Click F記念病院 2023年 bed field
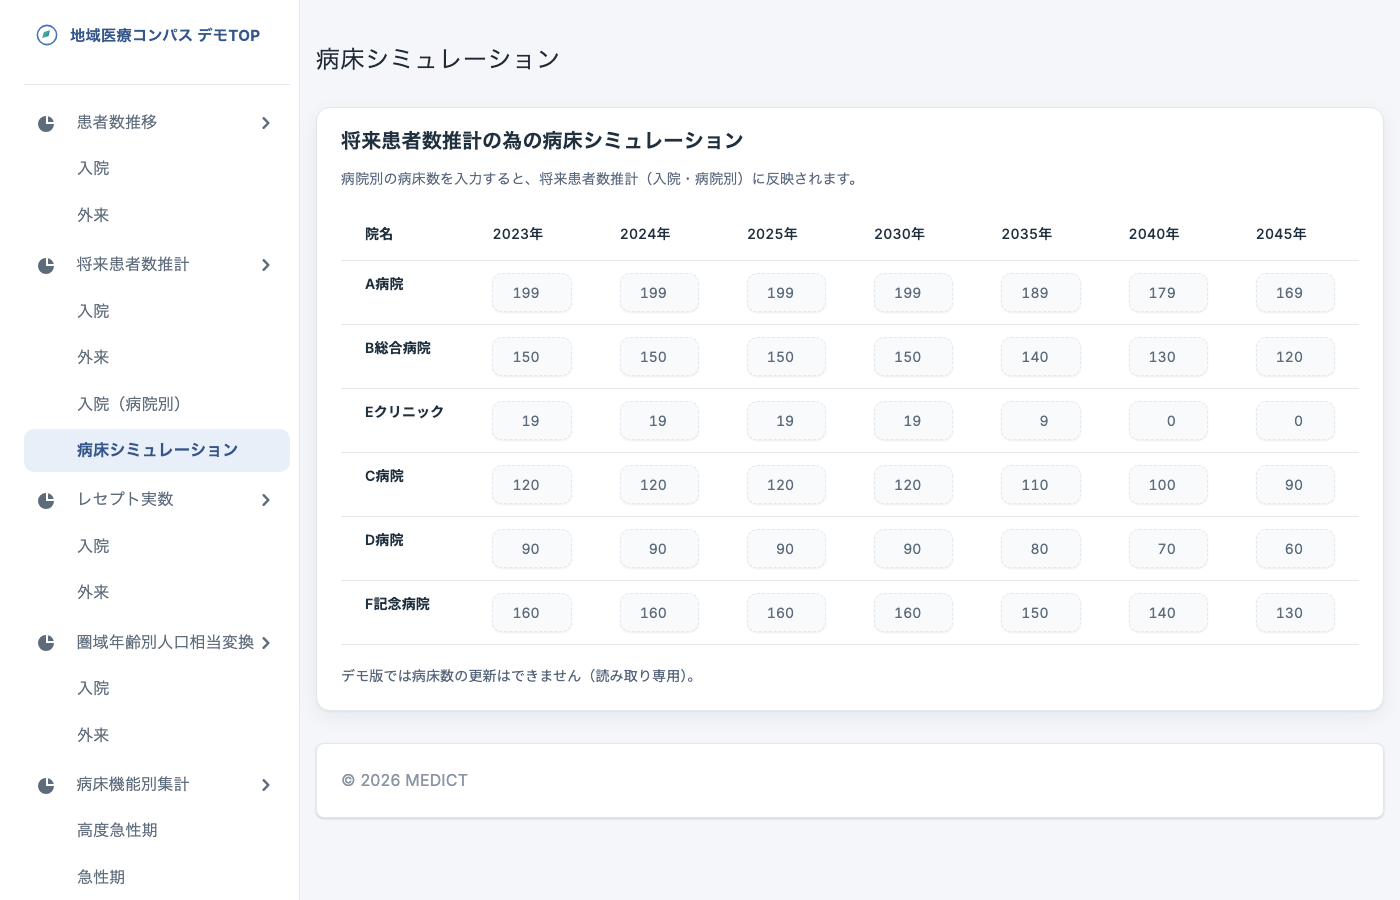The image size is (1400, 900). pyautogui.click(x=532, y=613)
